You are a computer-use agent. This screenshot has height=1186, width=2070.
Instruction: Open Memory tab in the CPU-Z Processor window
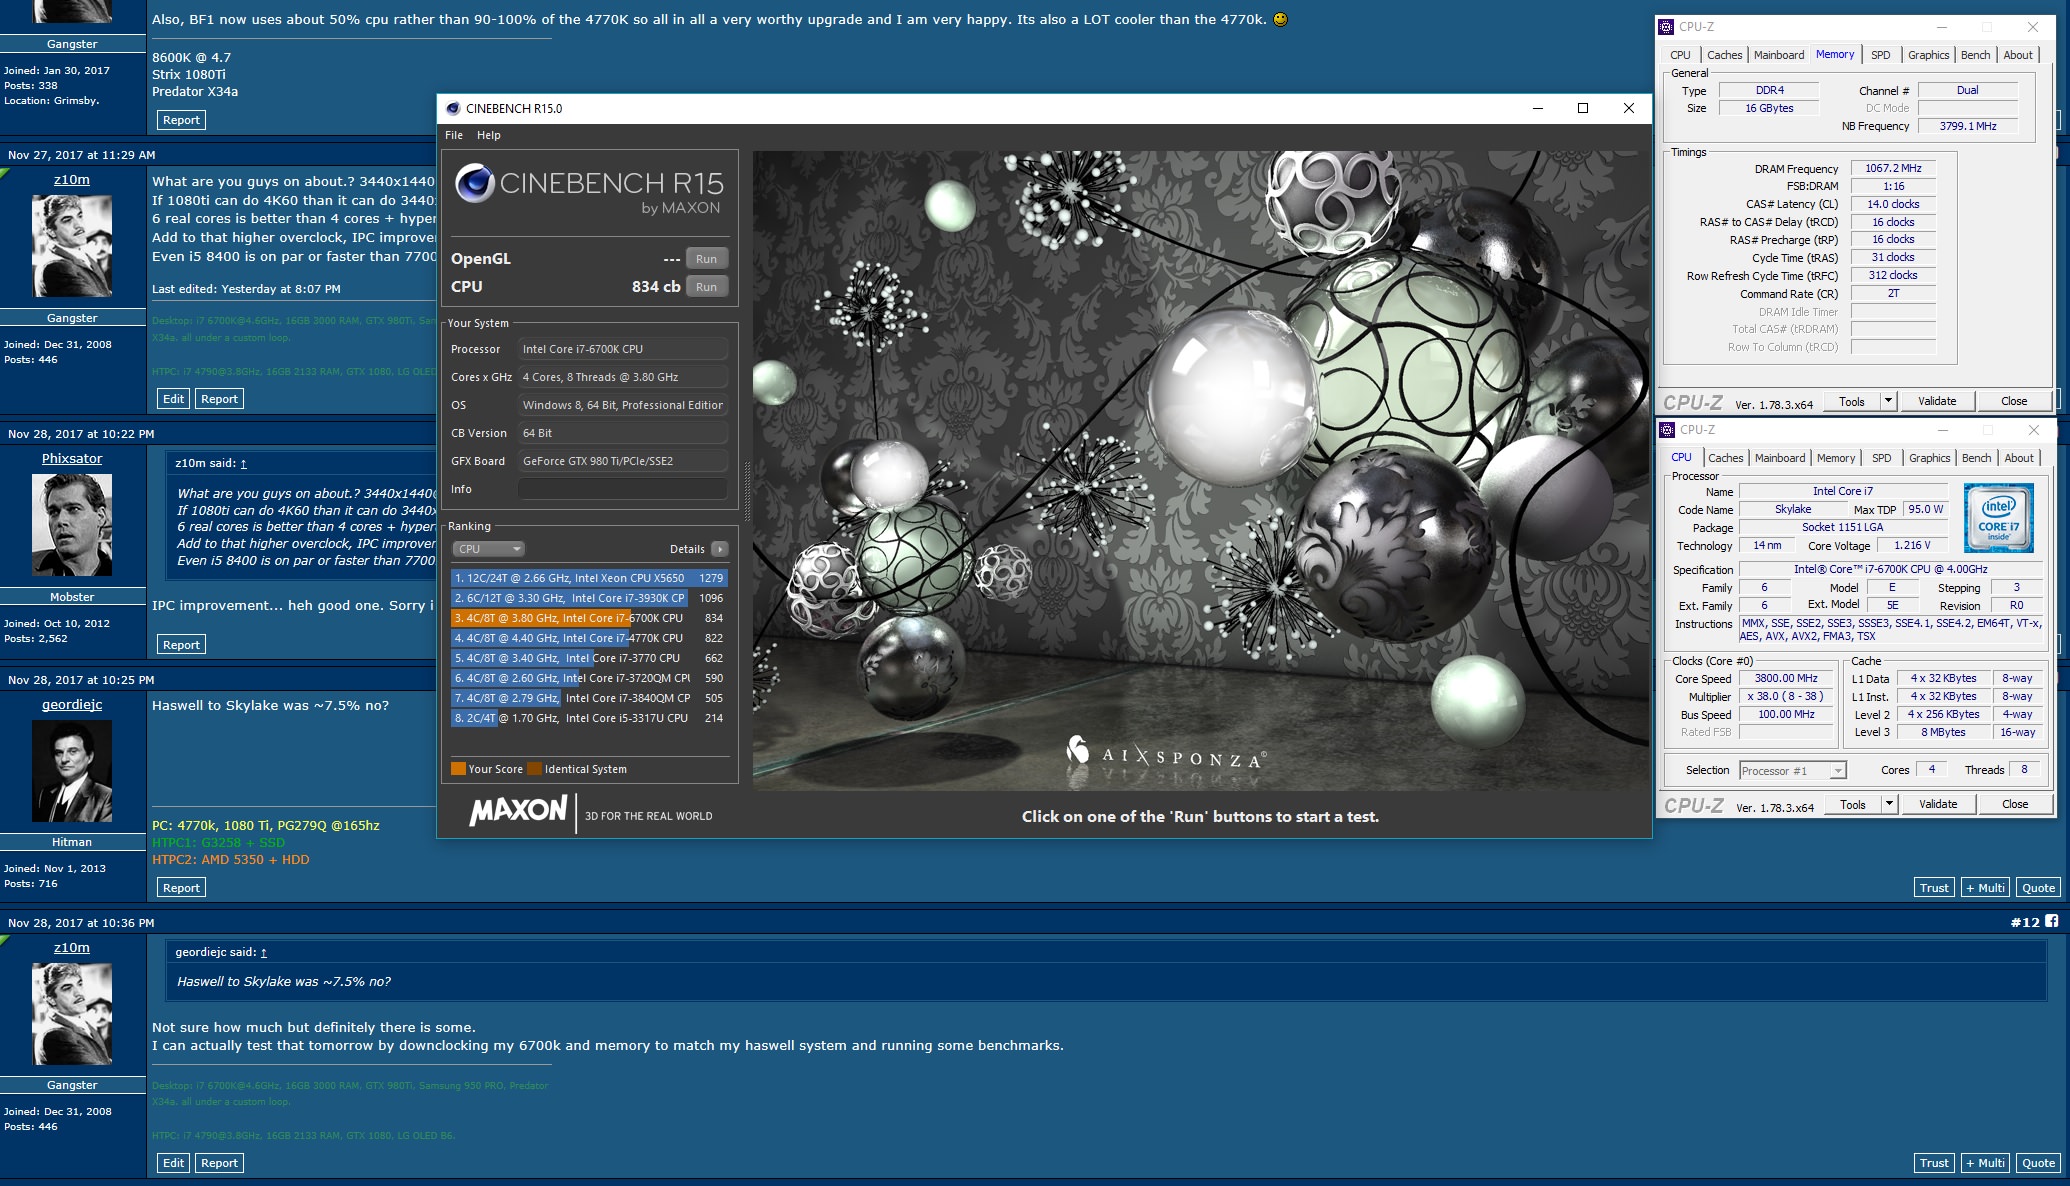[x=1836, y=458]
